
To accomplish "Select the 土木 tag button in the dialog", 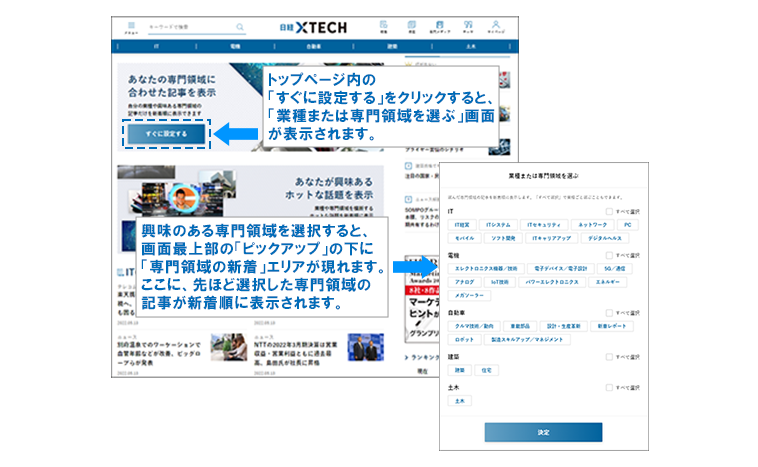I will coord(460,401).
